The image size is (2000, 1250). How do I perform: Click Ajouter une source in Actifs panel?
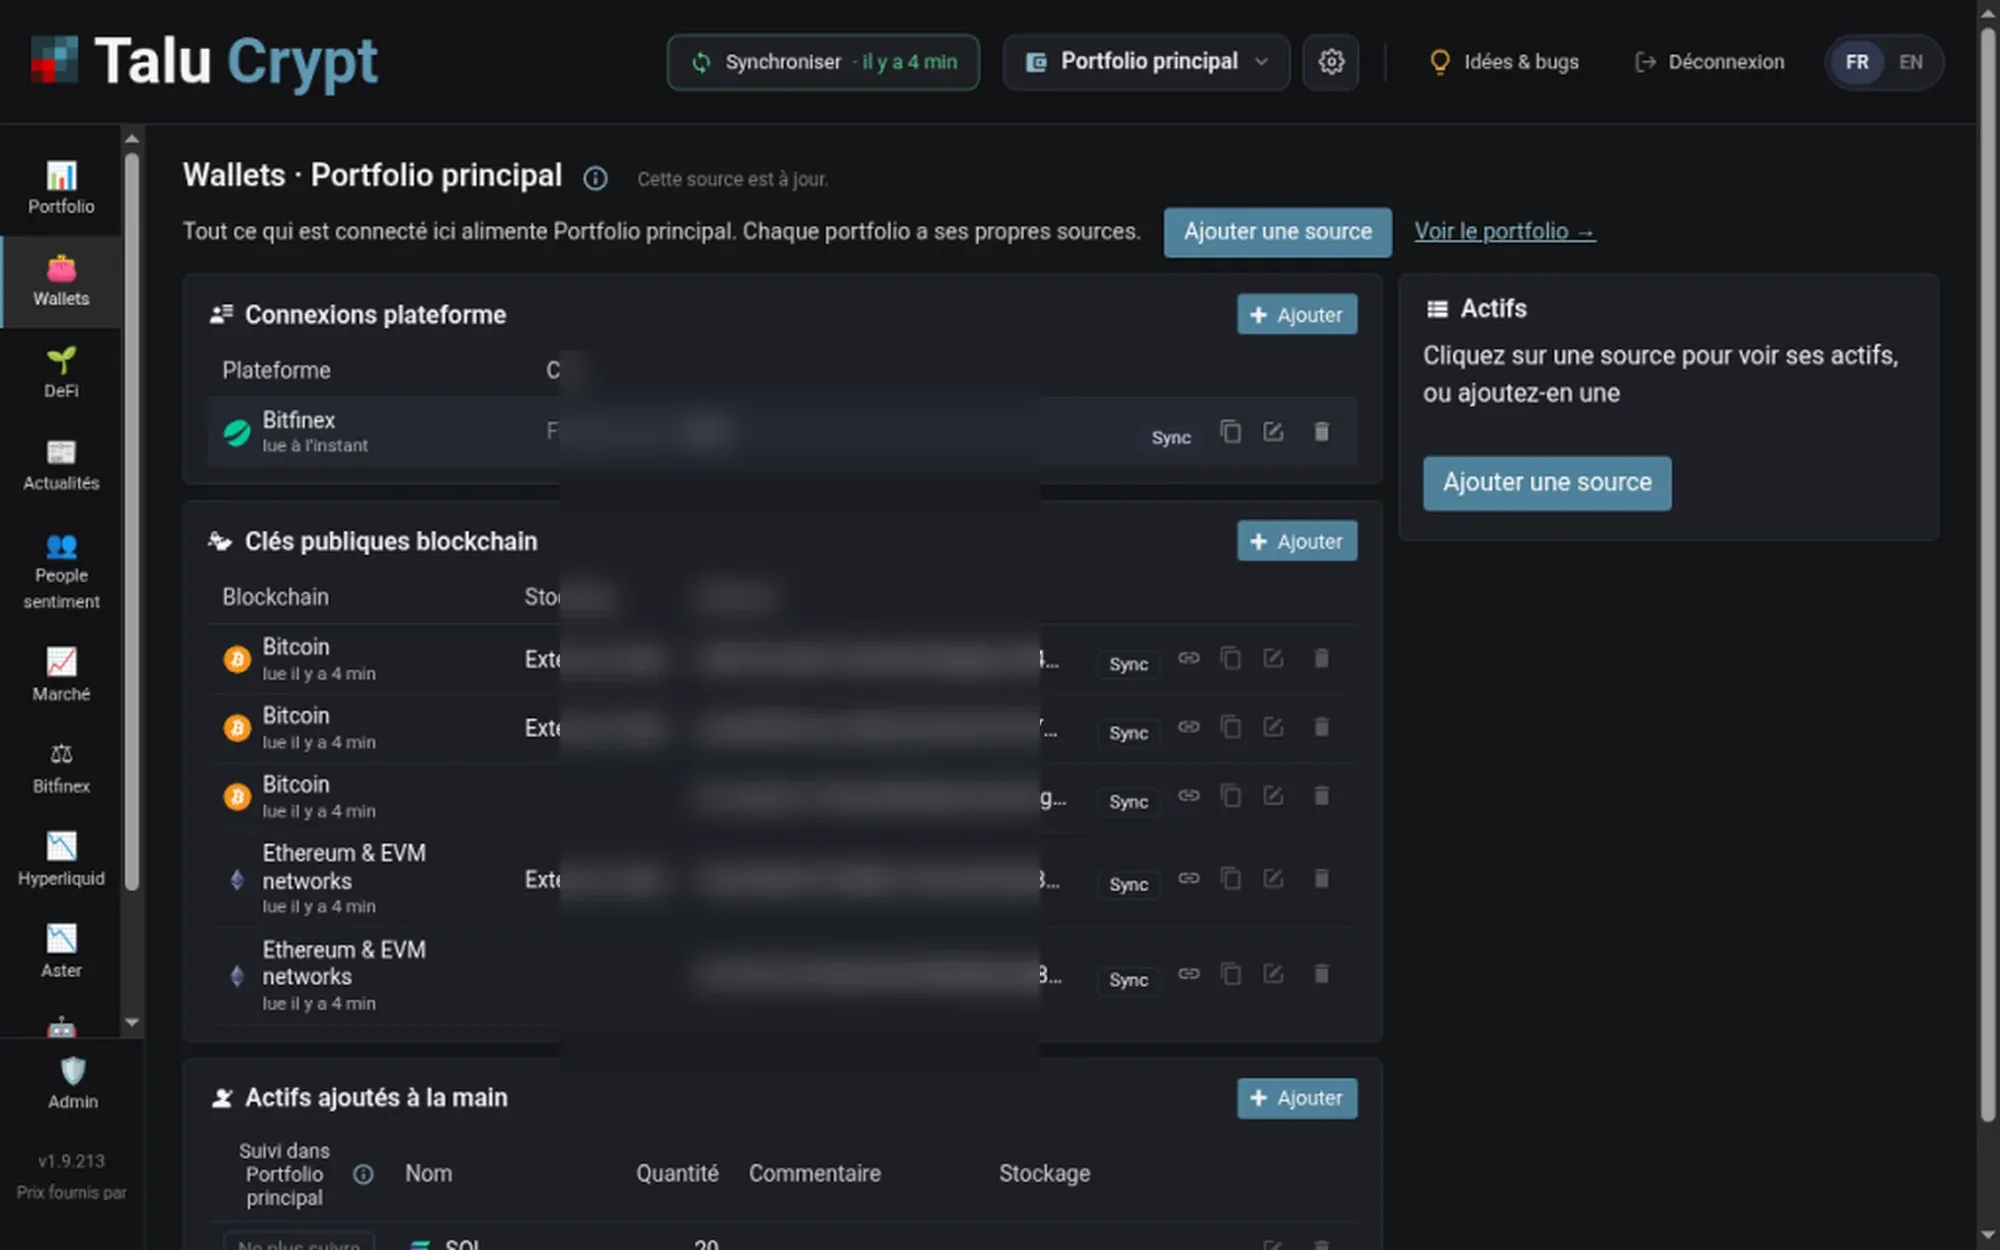click(1546, 483)
